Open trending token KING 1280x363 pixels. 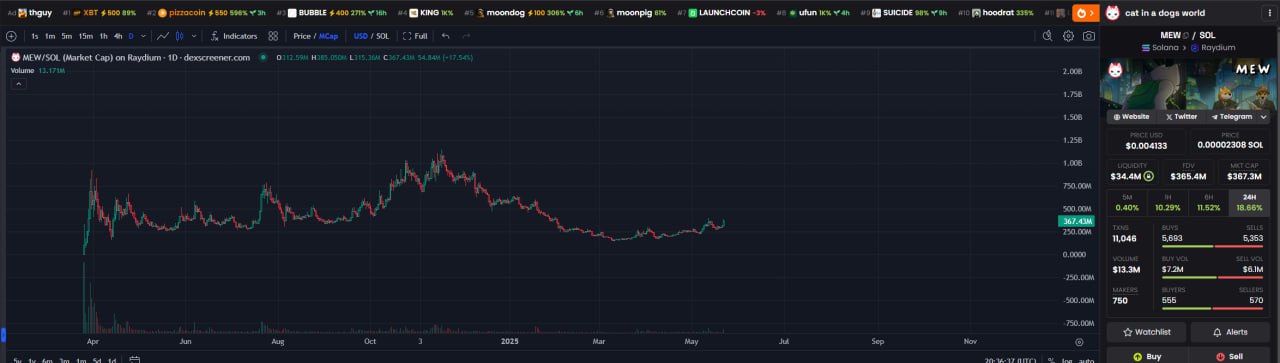426,13
